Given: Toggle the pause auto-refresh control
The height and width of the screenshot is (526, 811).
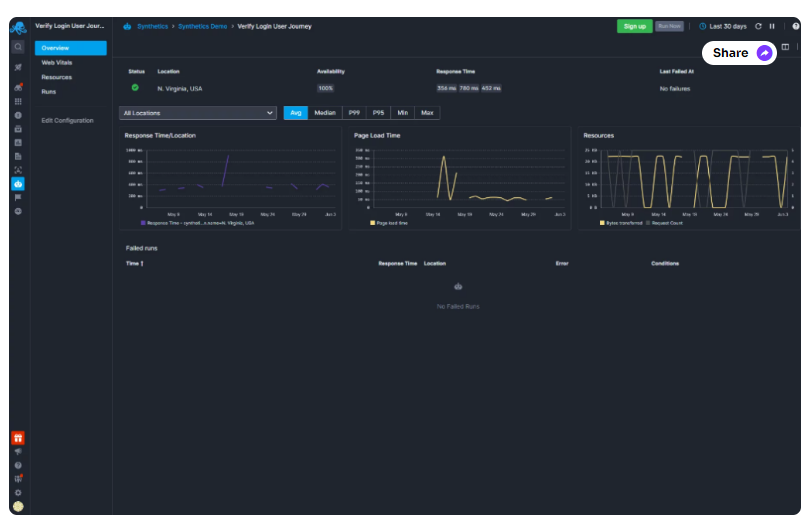Looking at the screenshot, I should click(772, 26).
